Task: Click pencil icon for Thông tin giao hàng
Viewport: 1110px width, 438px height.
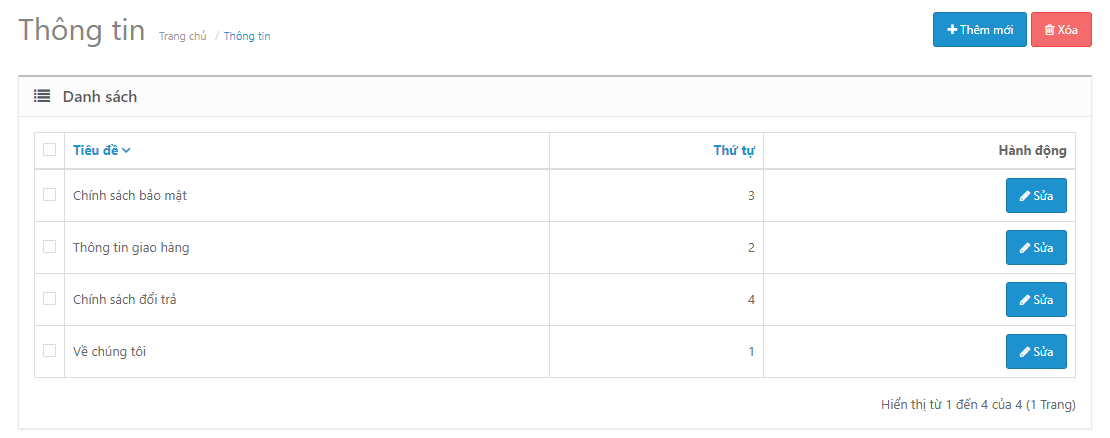Action: 1024,248
